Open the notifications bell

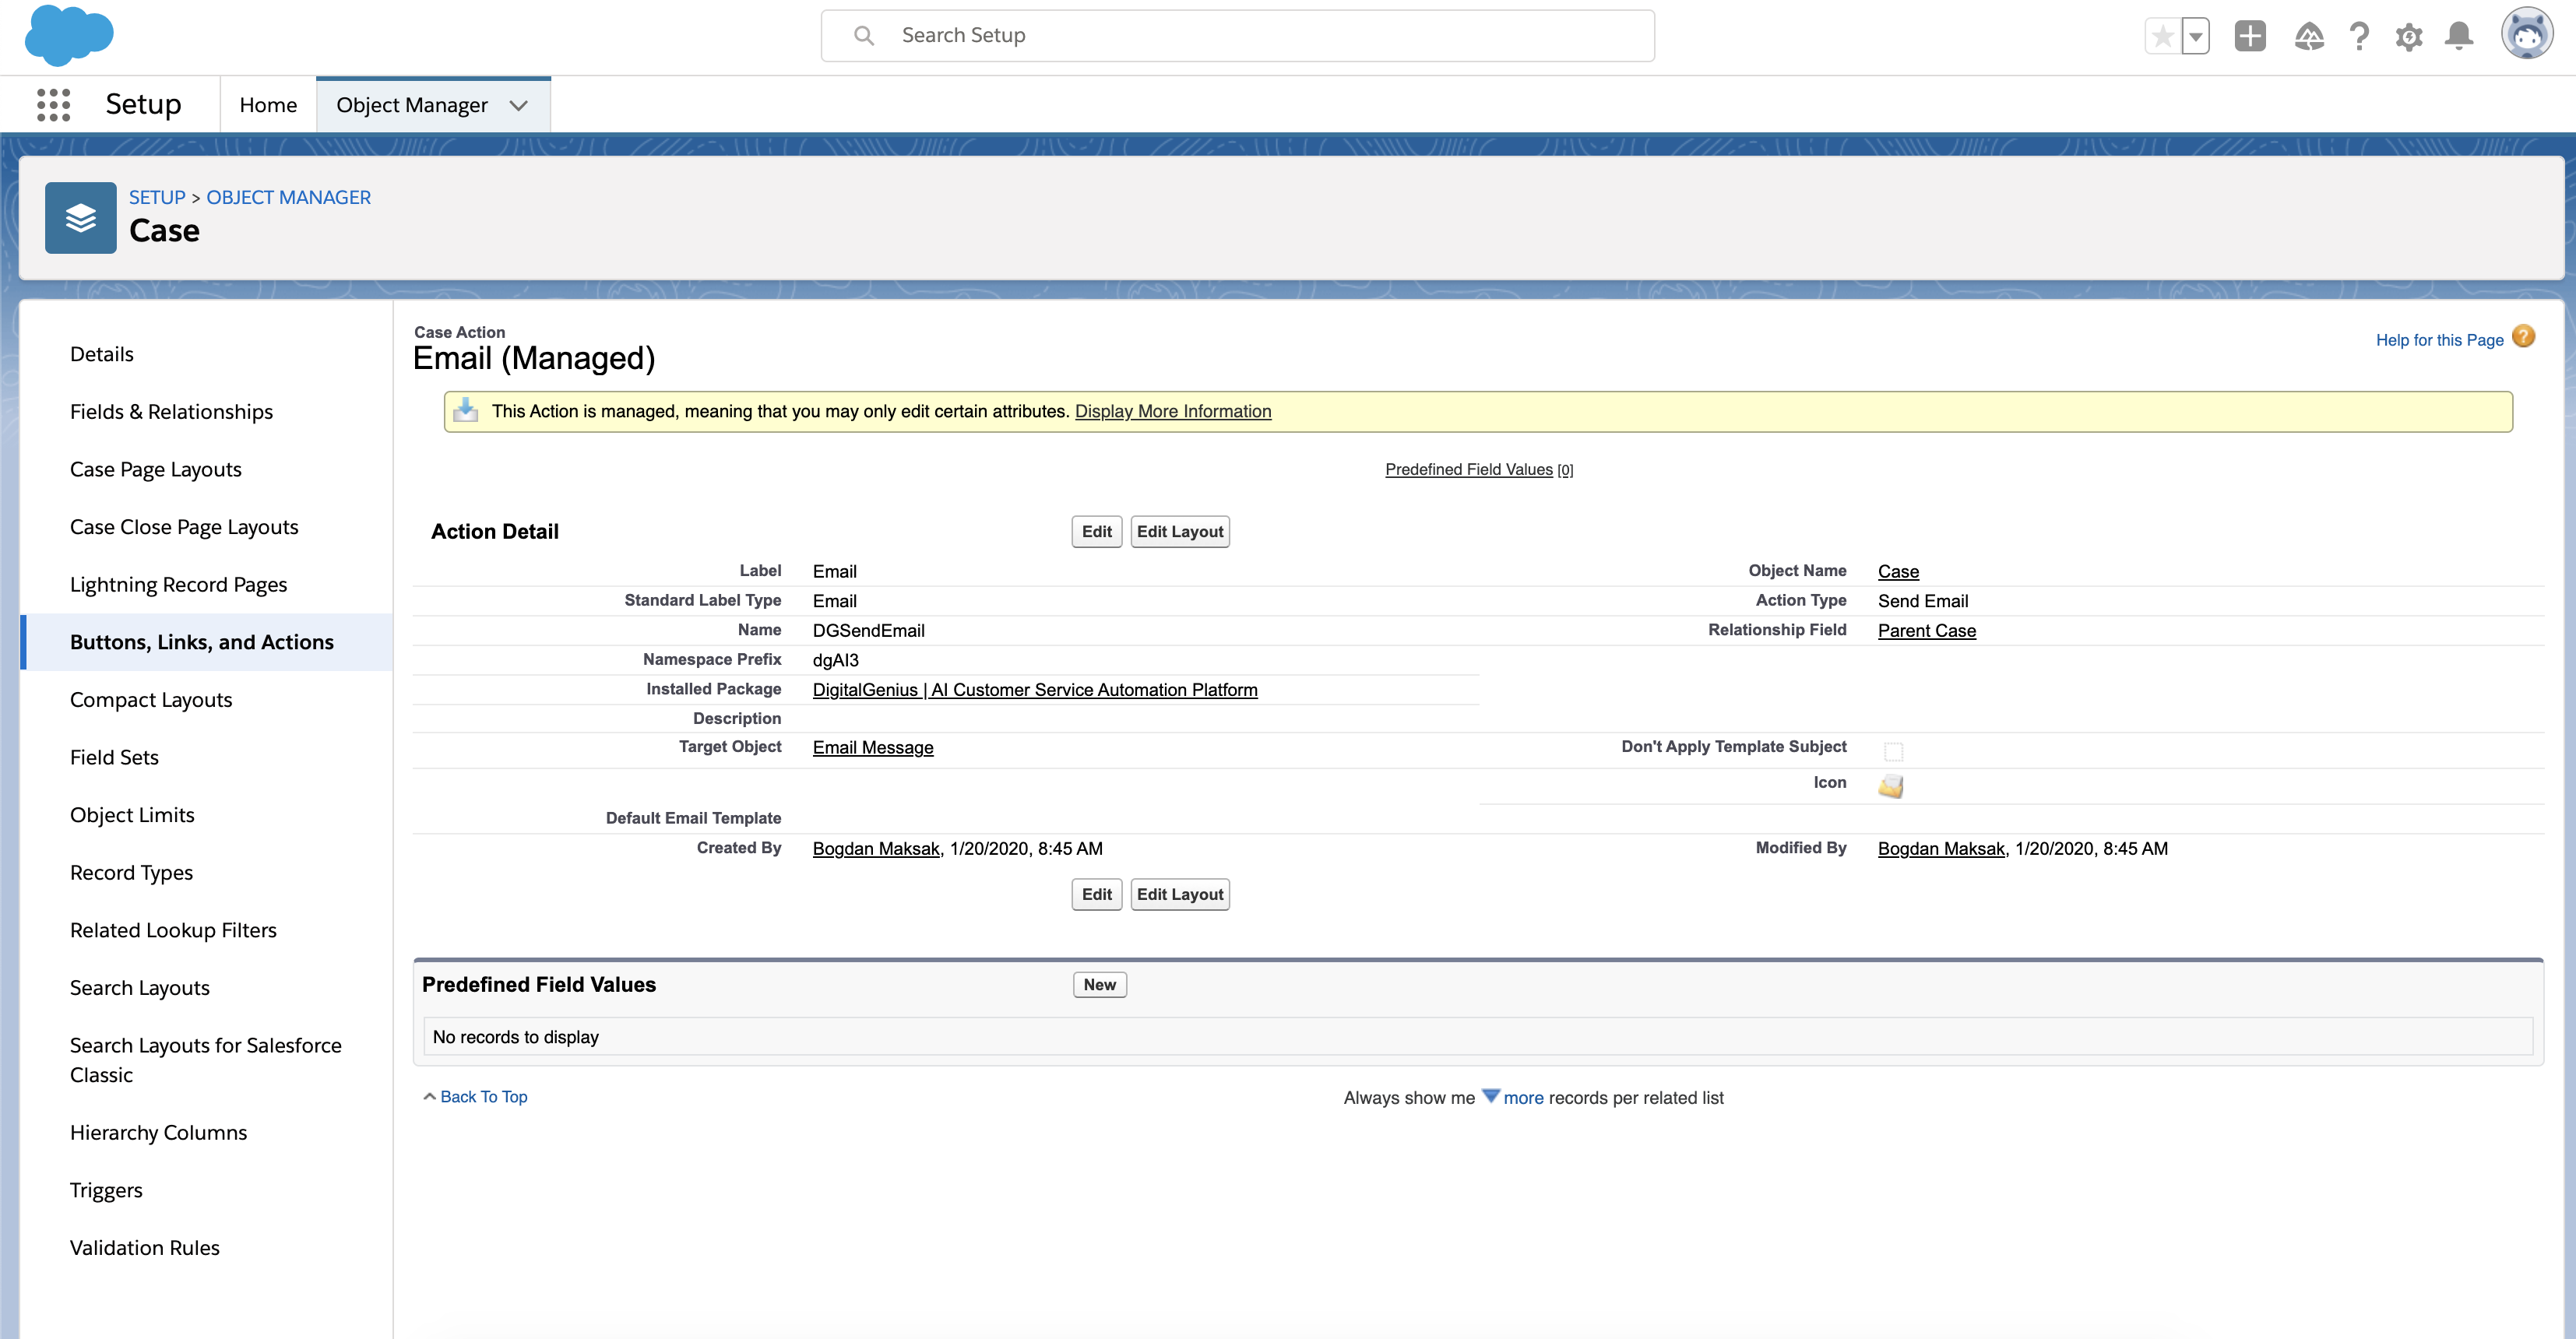point(2459,37)
